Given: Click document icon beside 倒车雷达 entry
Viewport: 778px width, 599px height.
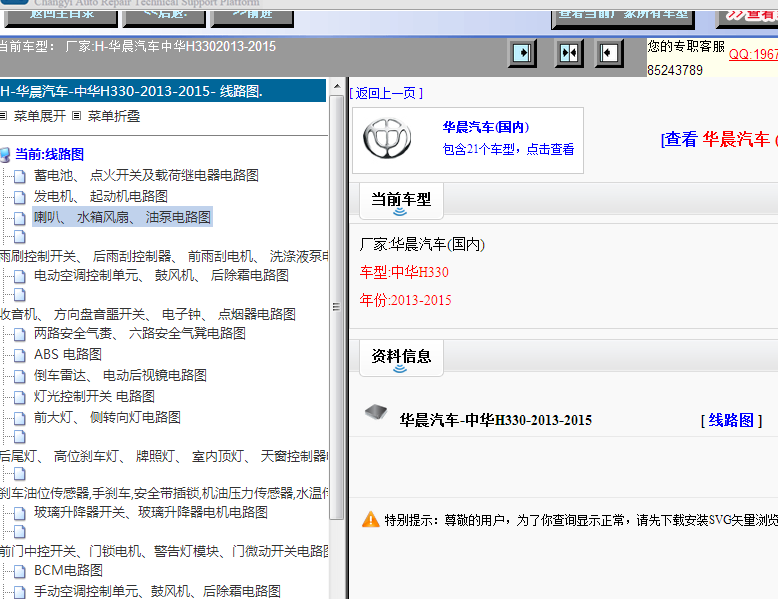Looking at the screenshot, I should (19, 376).
